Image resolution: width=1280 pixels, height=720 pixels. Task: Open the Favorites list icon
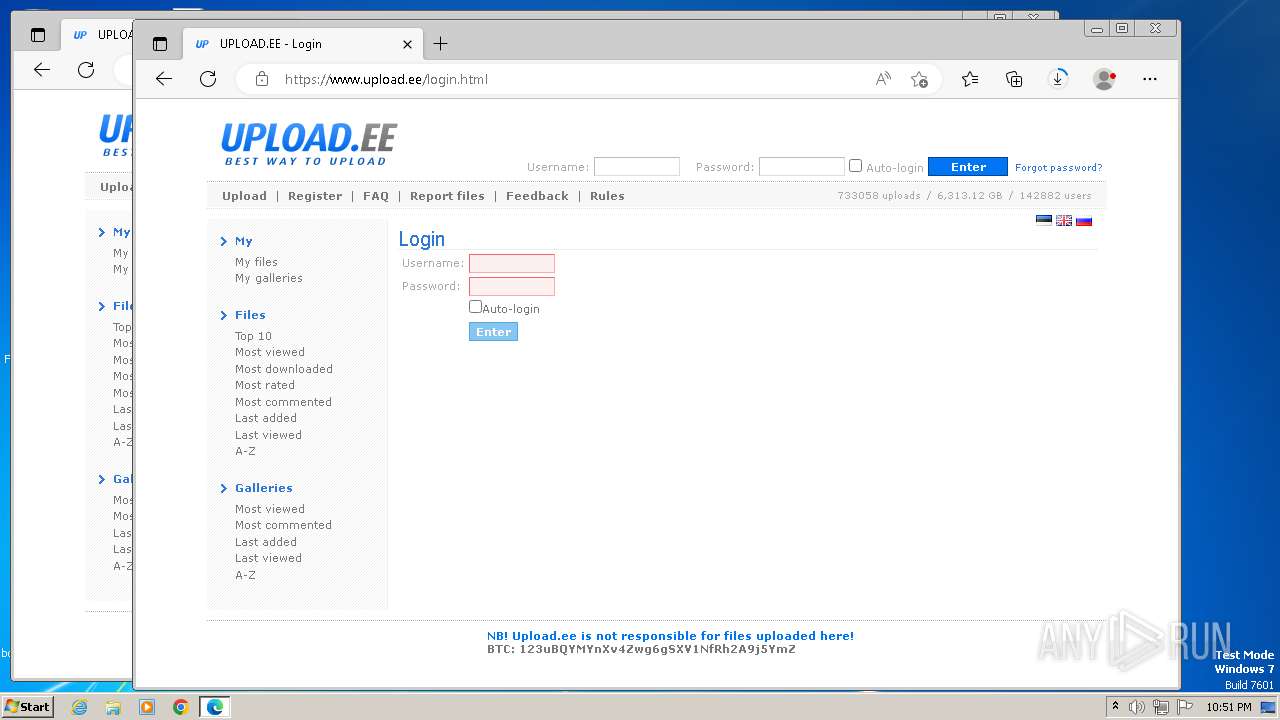tap(970, 79)
